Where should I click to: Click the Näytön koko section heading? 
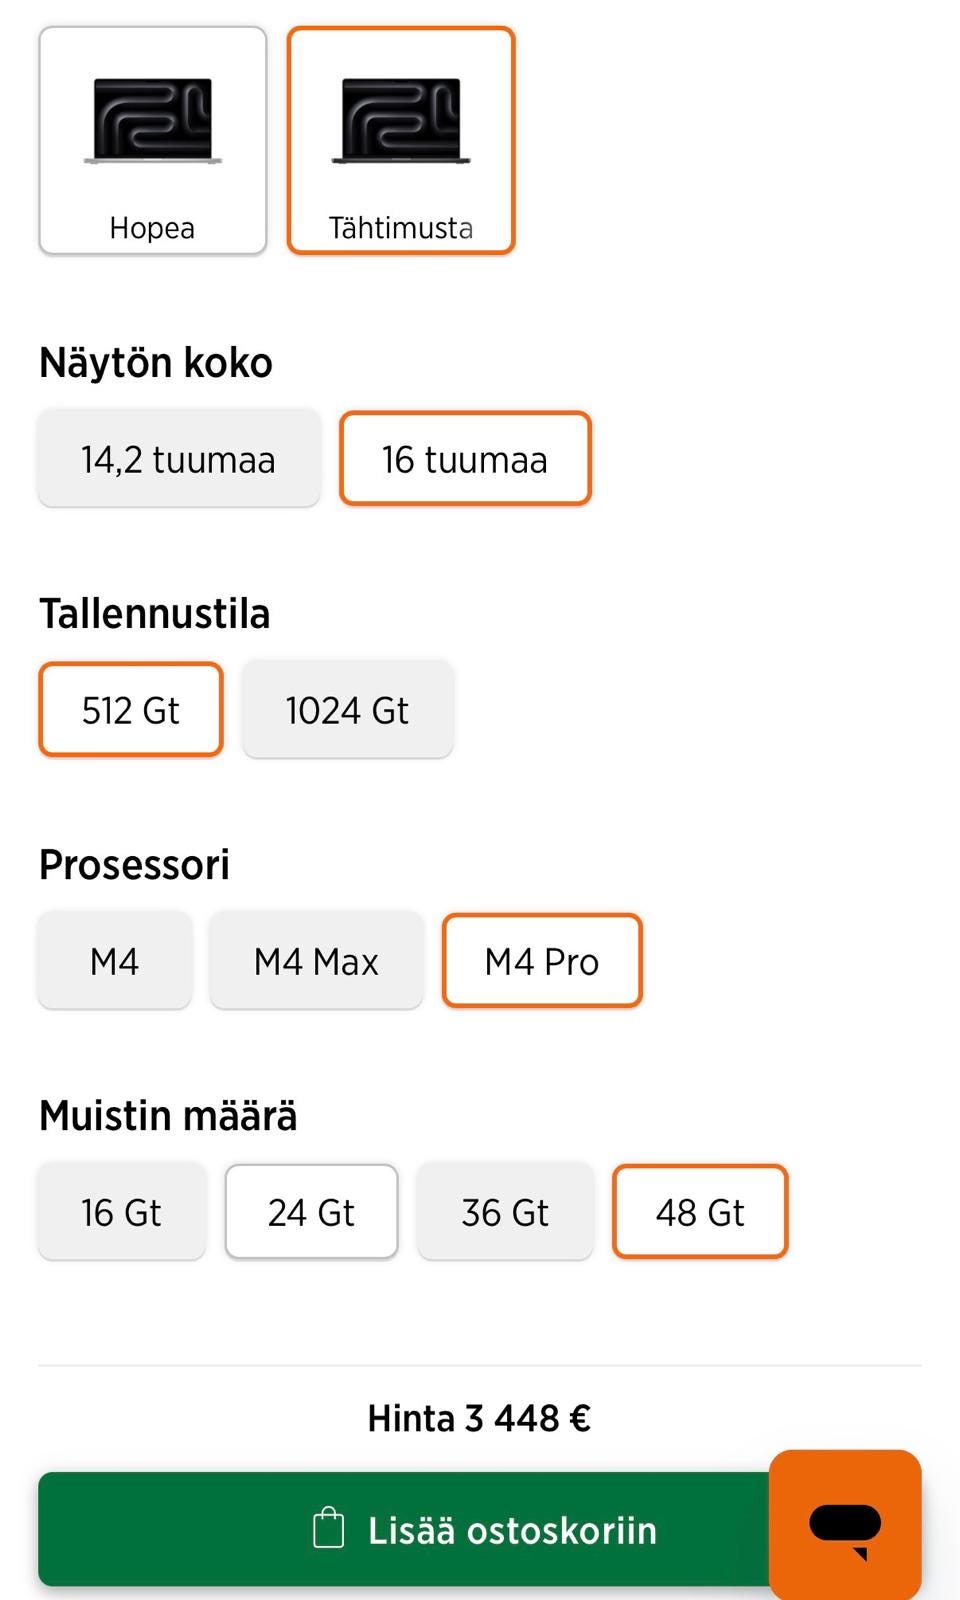154,362
